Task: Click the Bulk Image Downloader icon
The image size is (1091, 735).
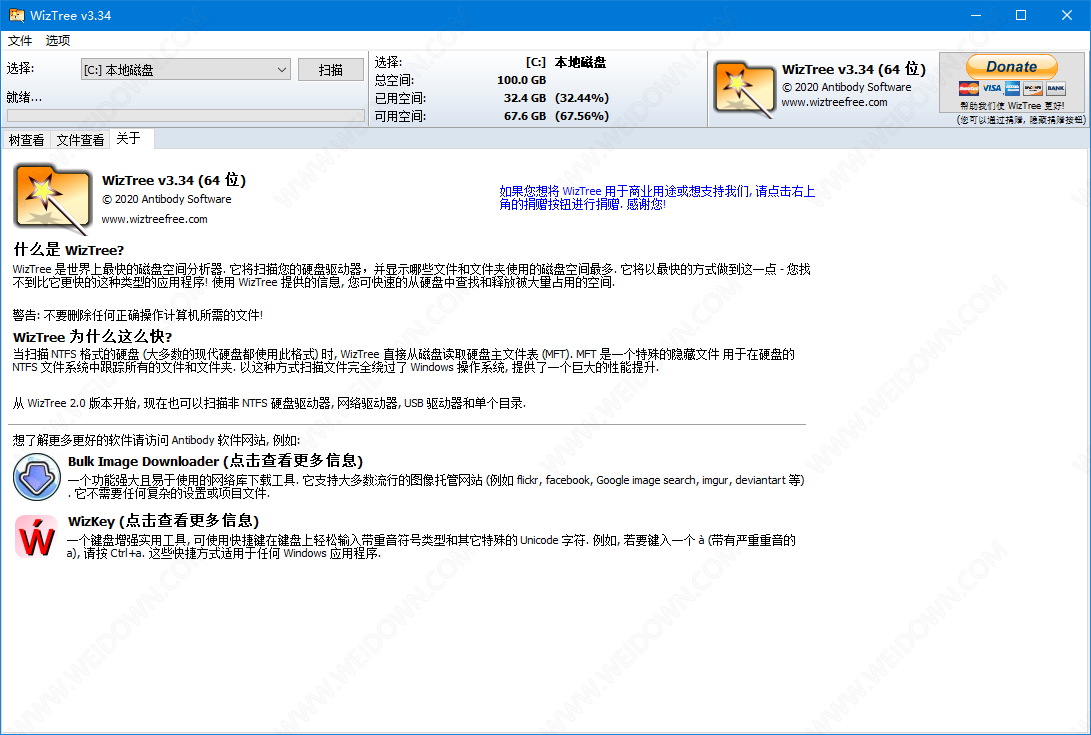Action: [36, 477]
